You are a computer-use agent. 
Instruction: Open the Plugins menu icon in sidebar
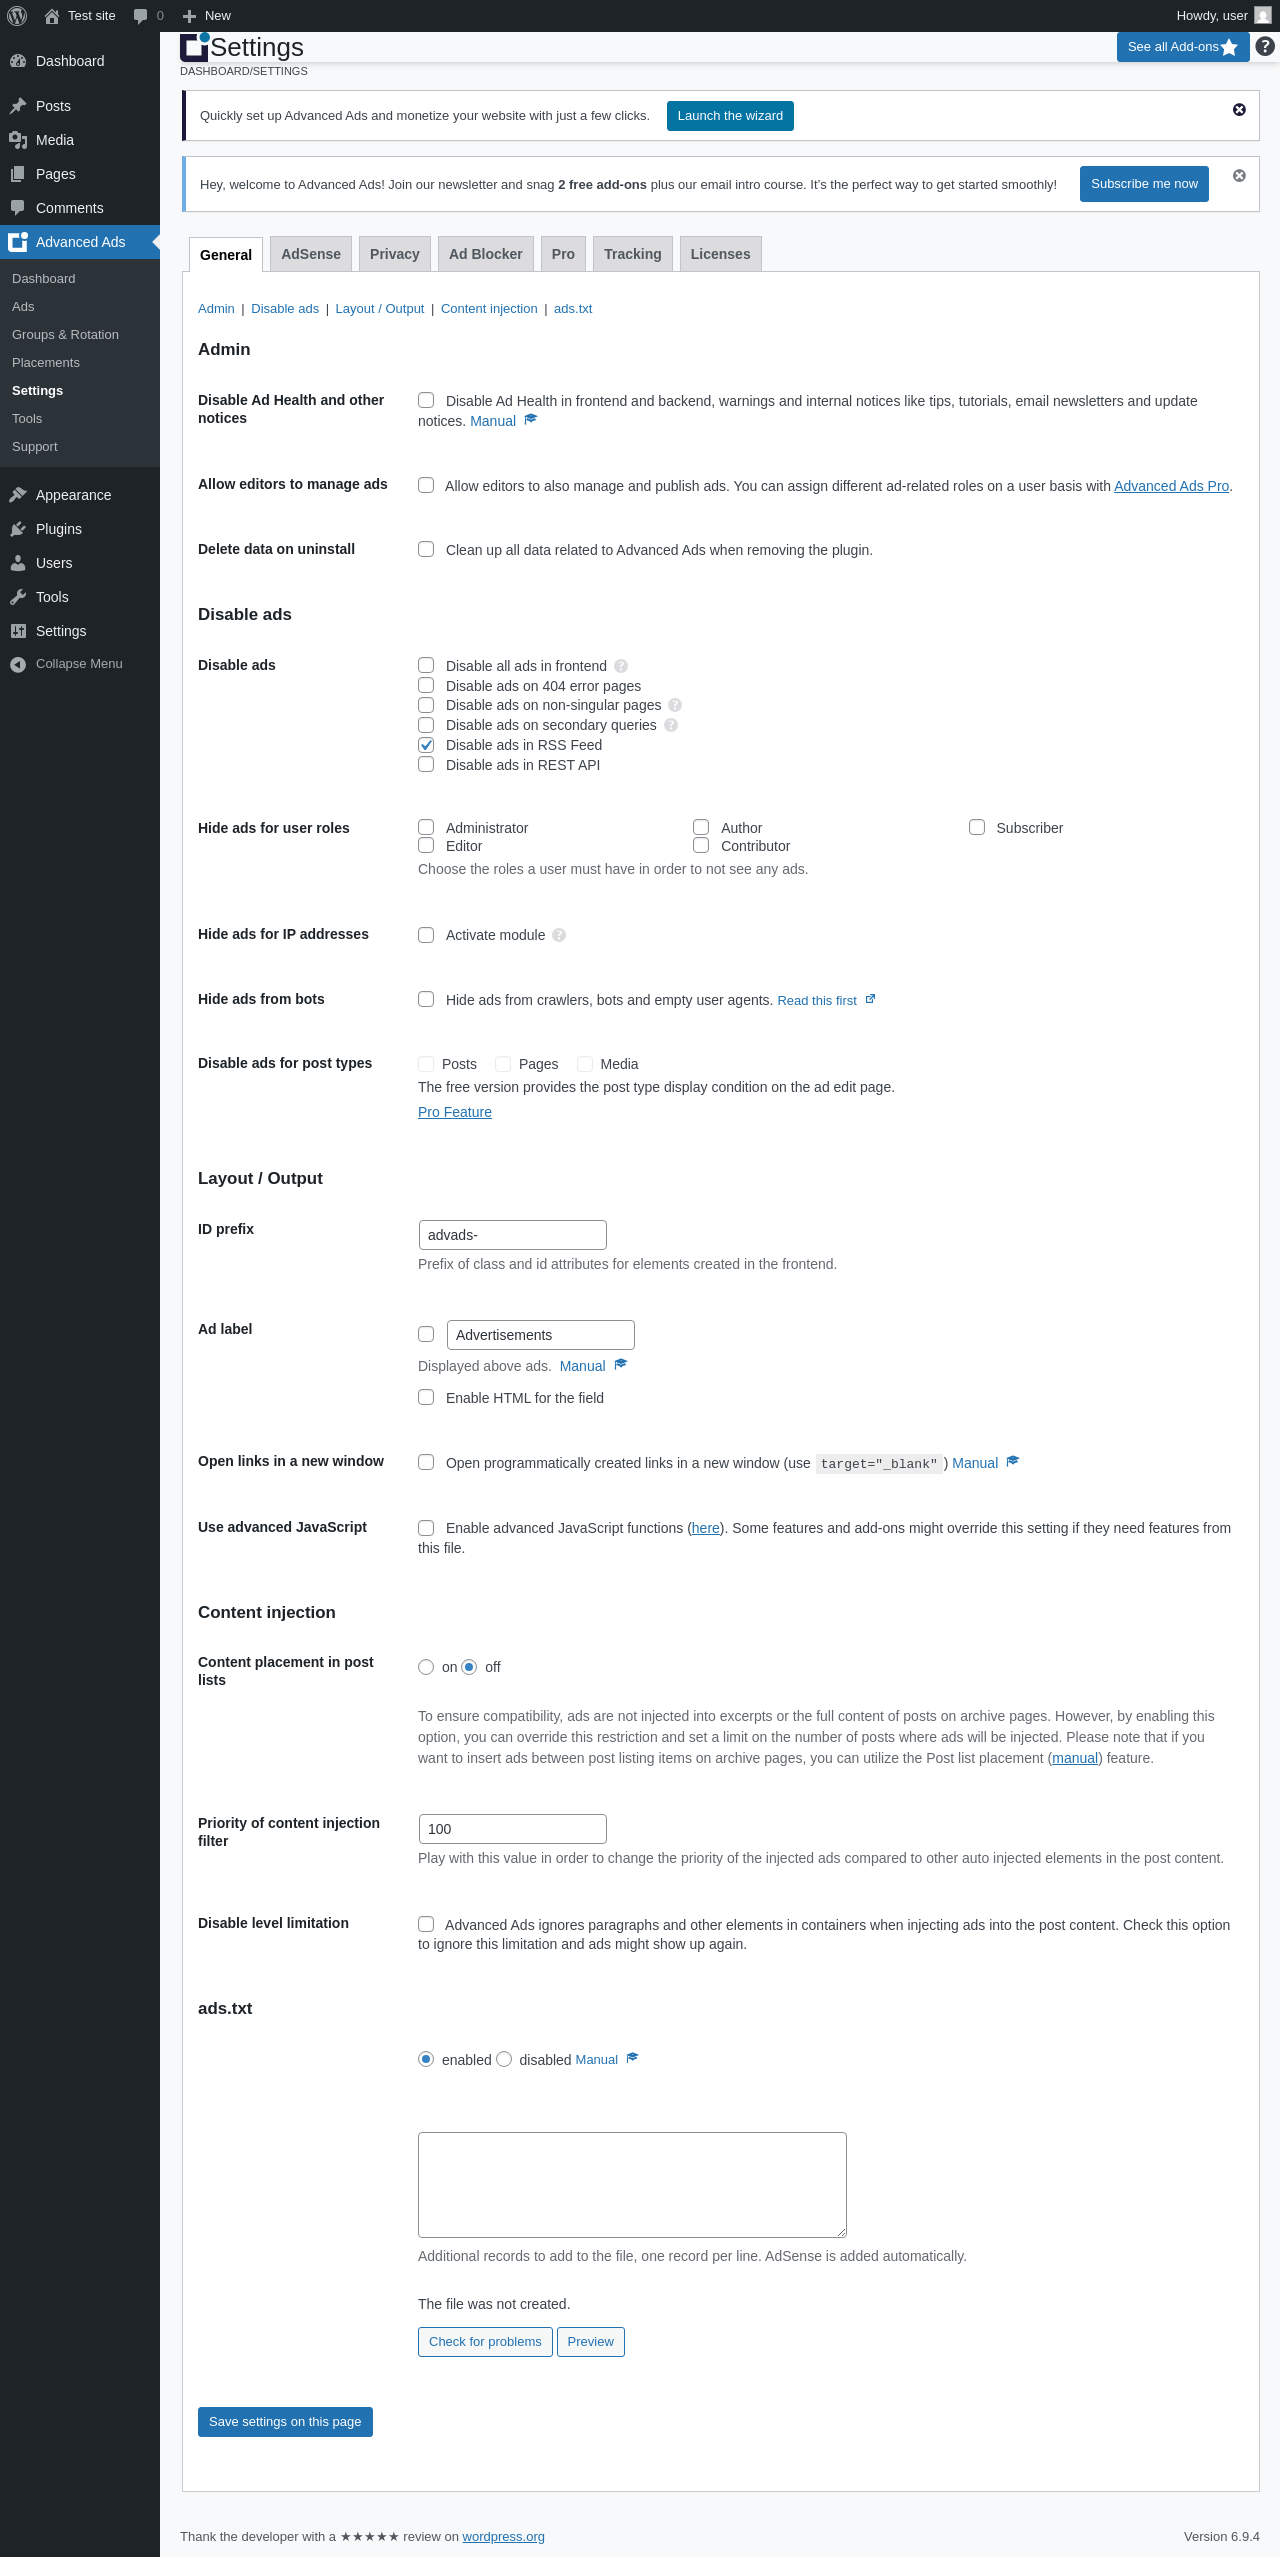pyautogui.click(x=18, y=529)
